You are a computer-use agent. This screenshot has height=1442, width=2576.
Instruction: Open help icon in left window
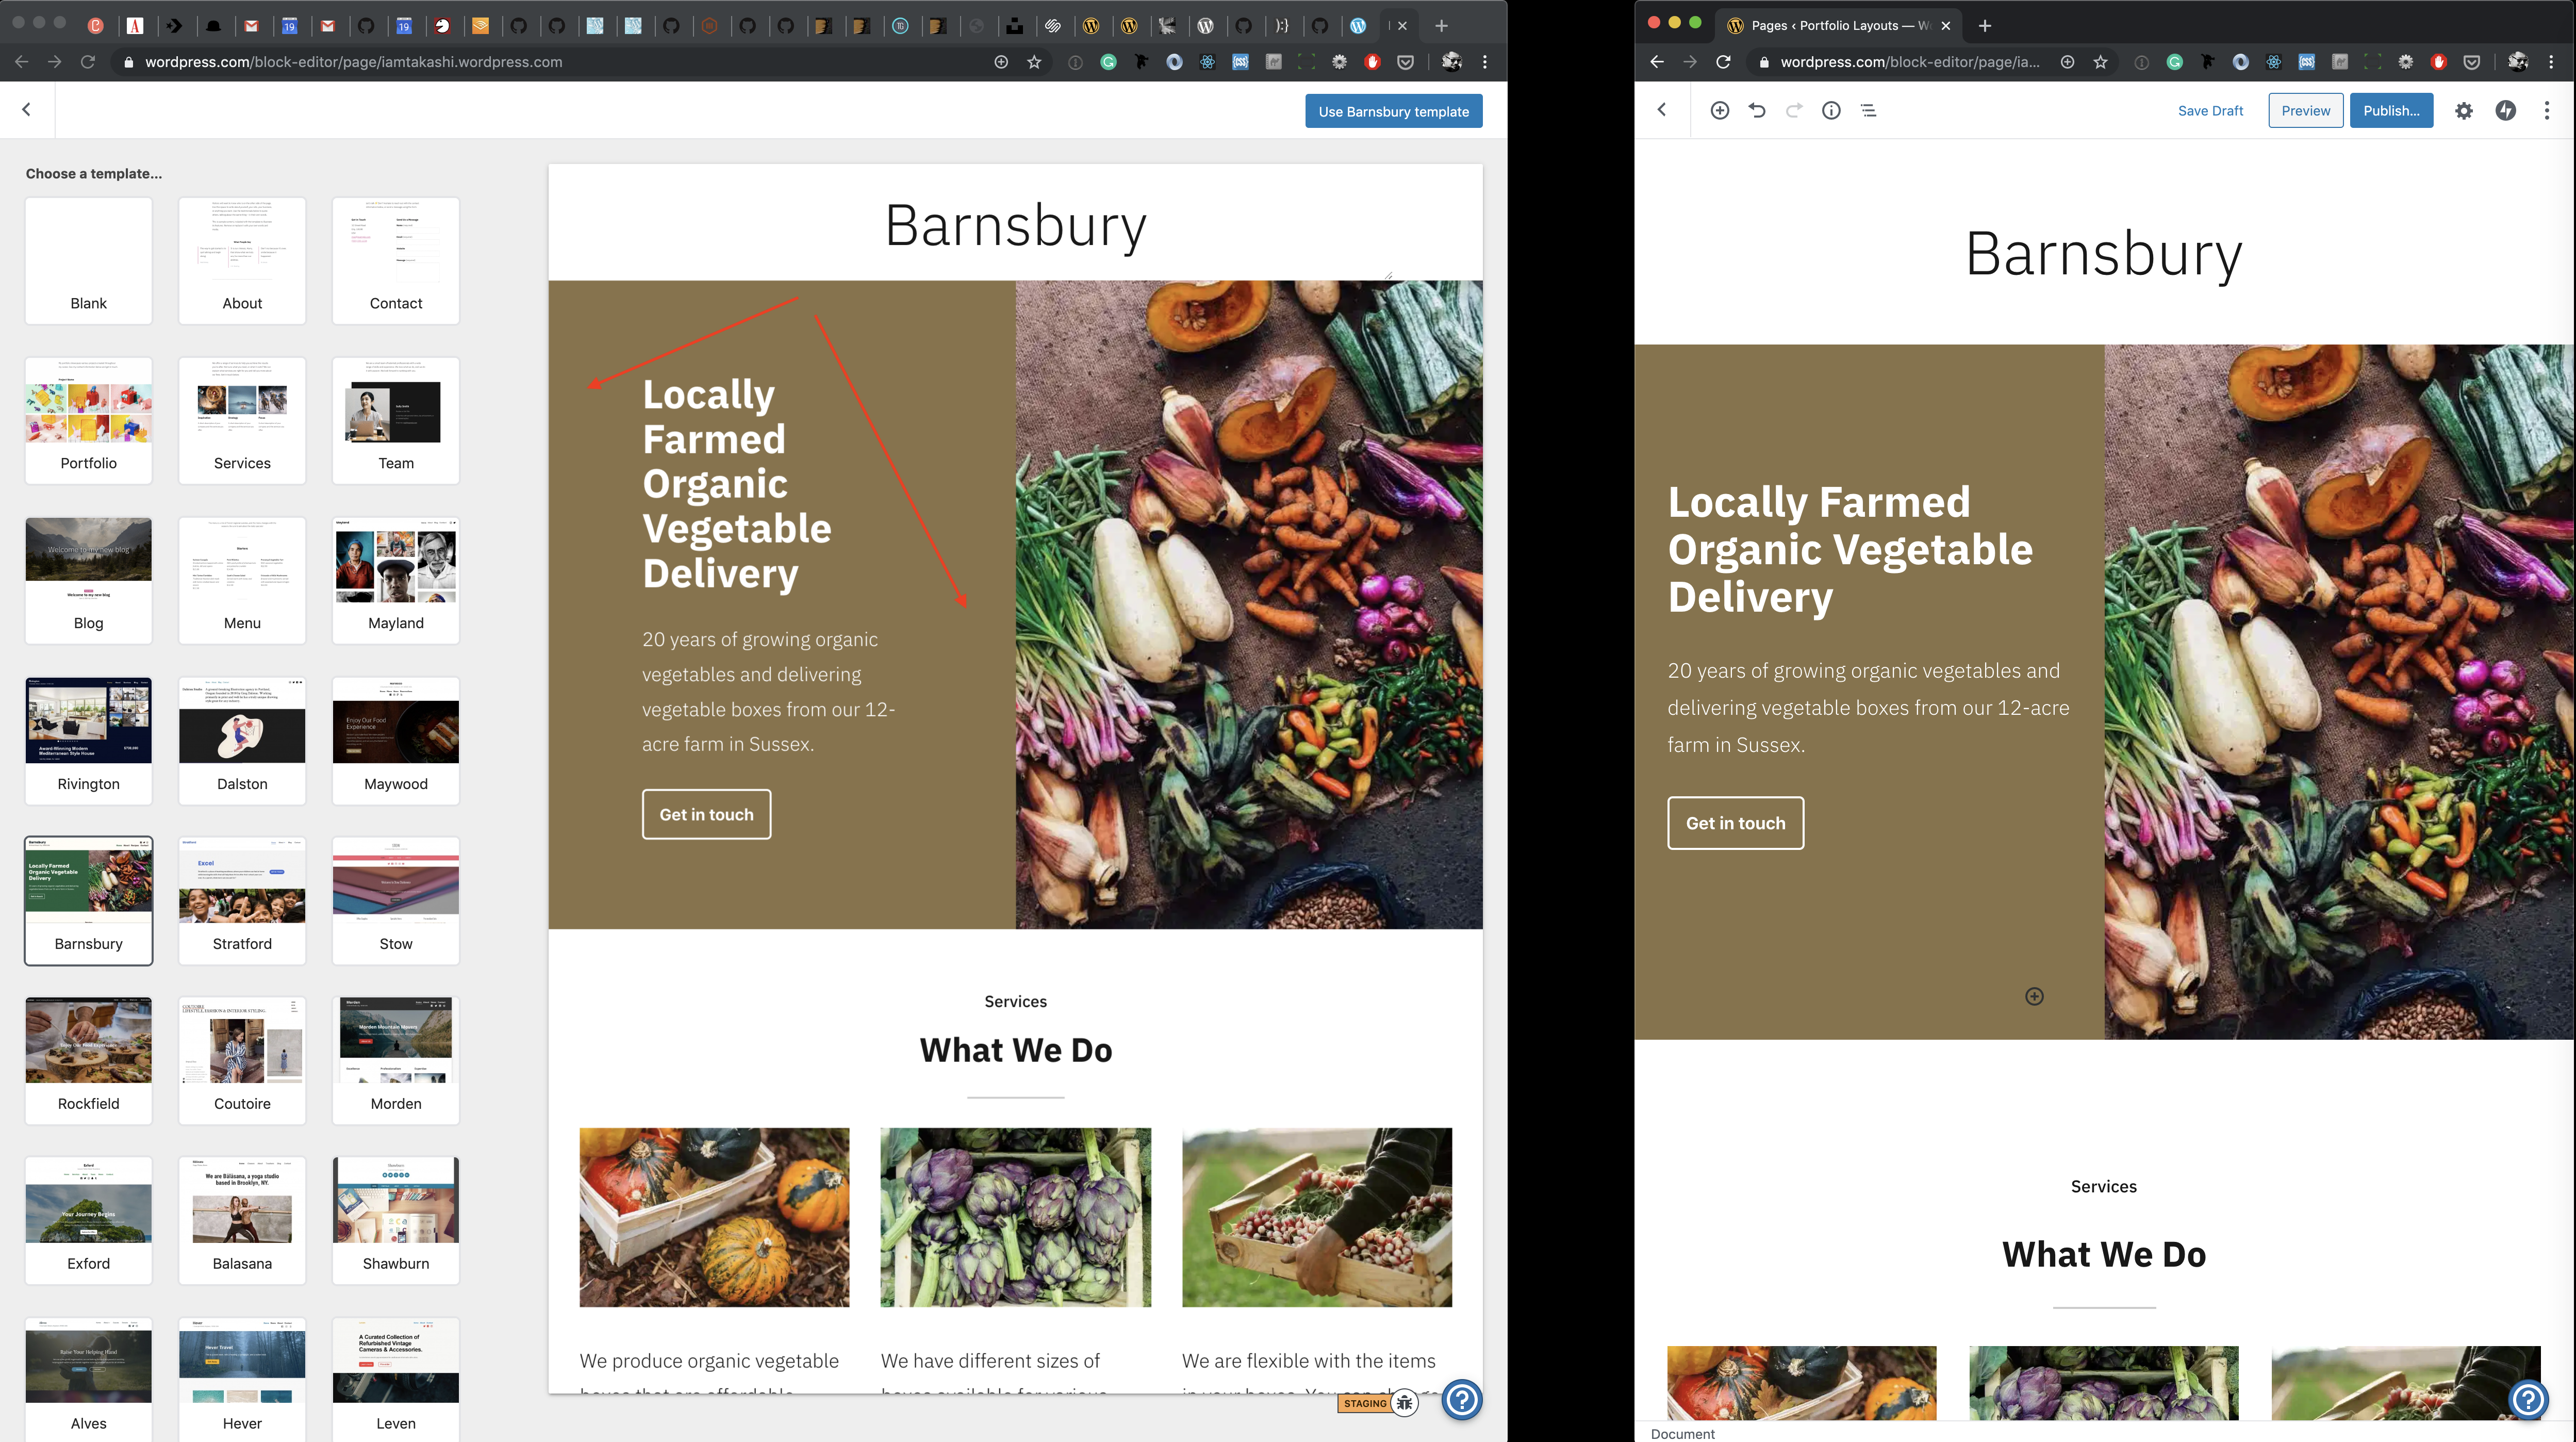pyautogui.click(x=1462, y=1399)
